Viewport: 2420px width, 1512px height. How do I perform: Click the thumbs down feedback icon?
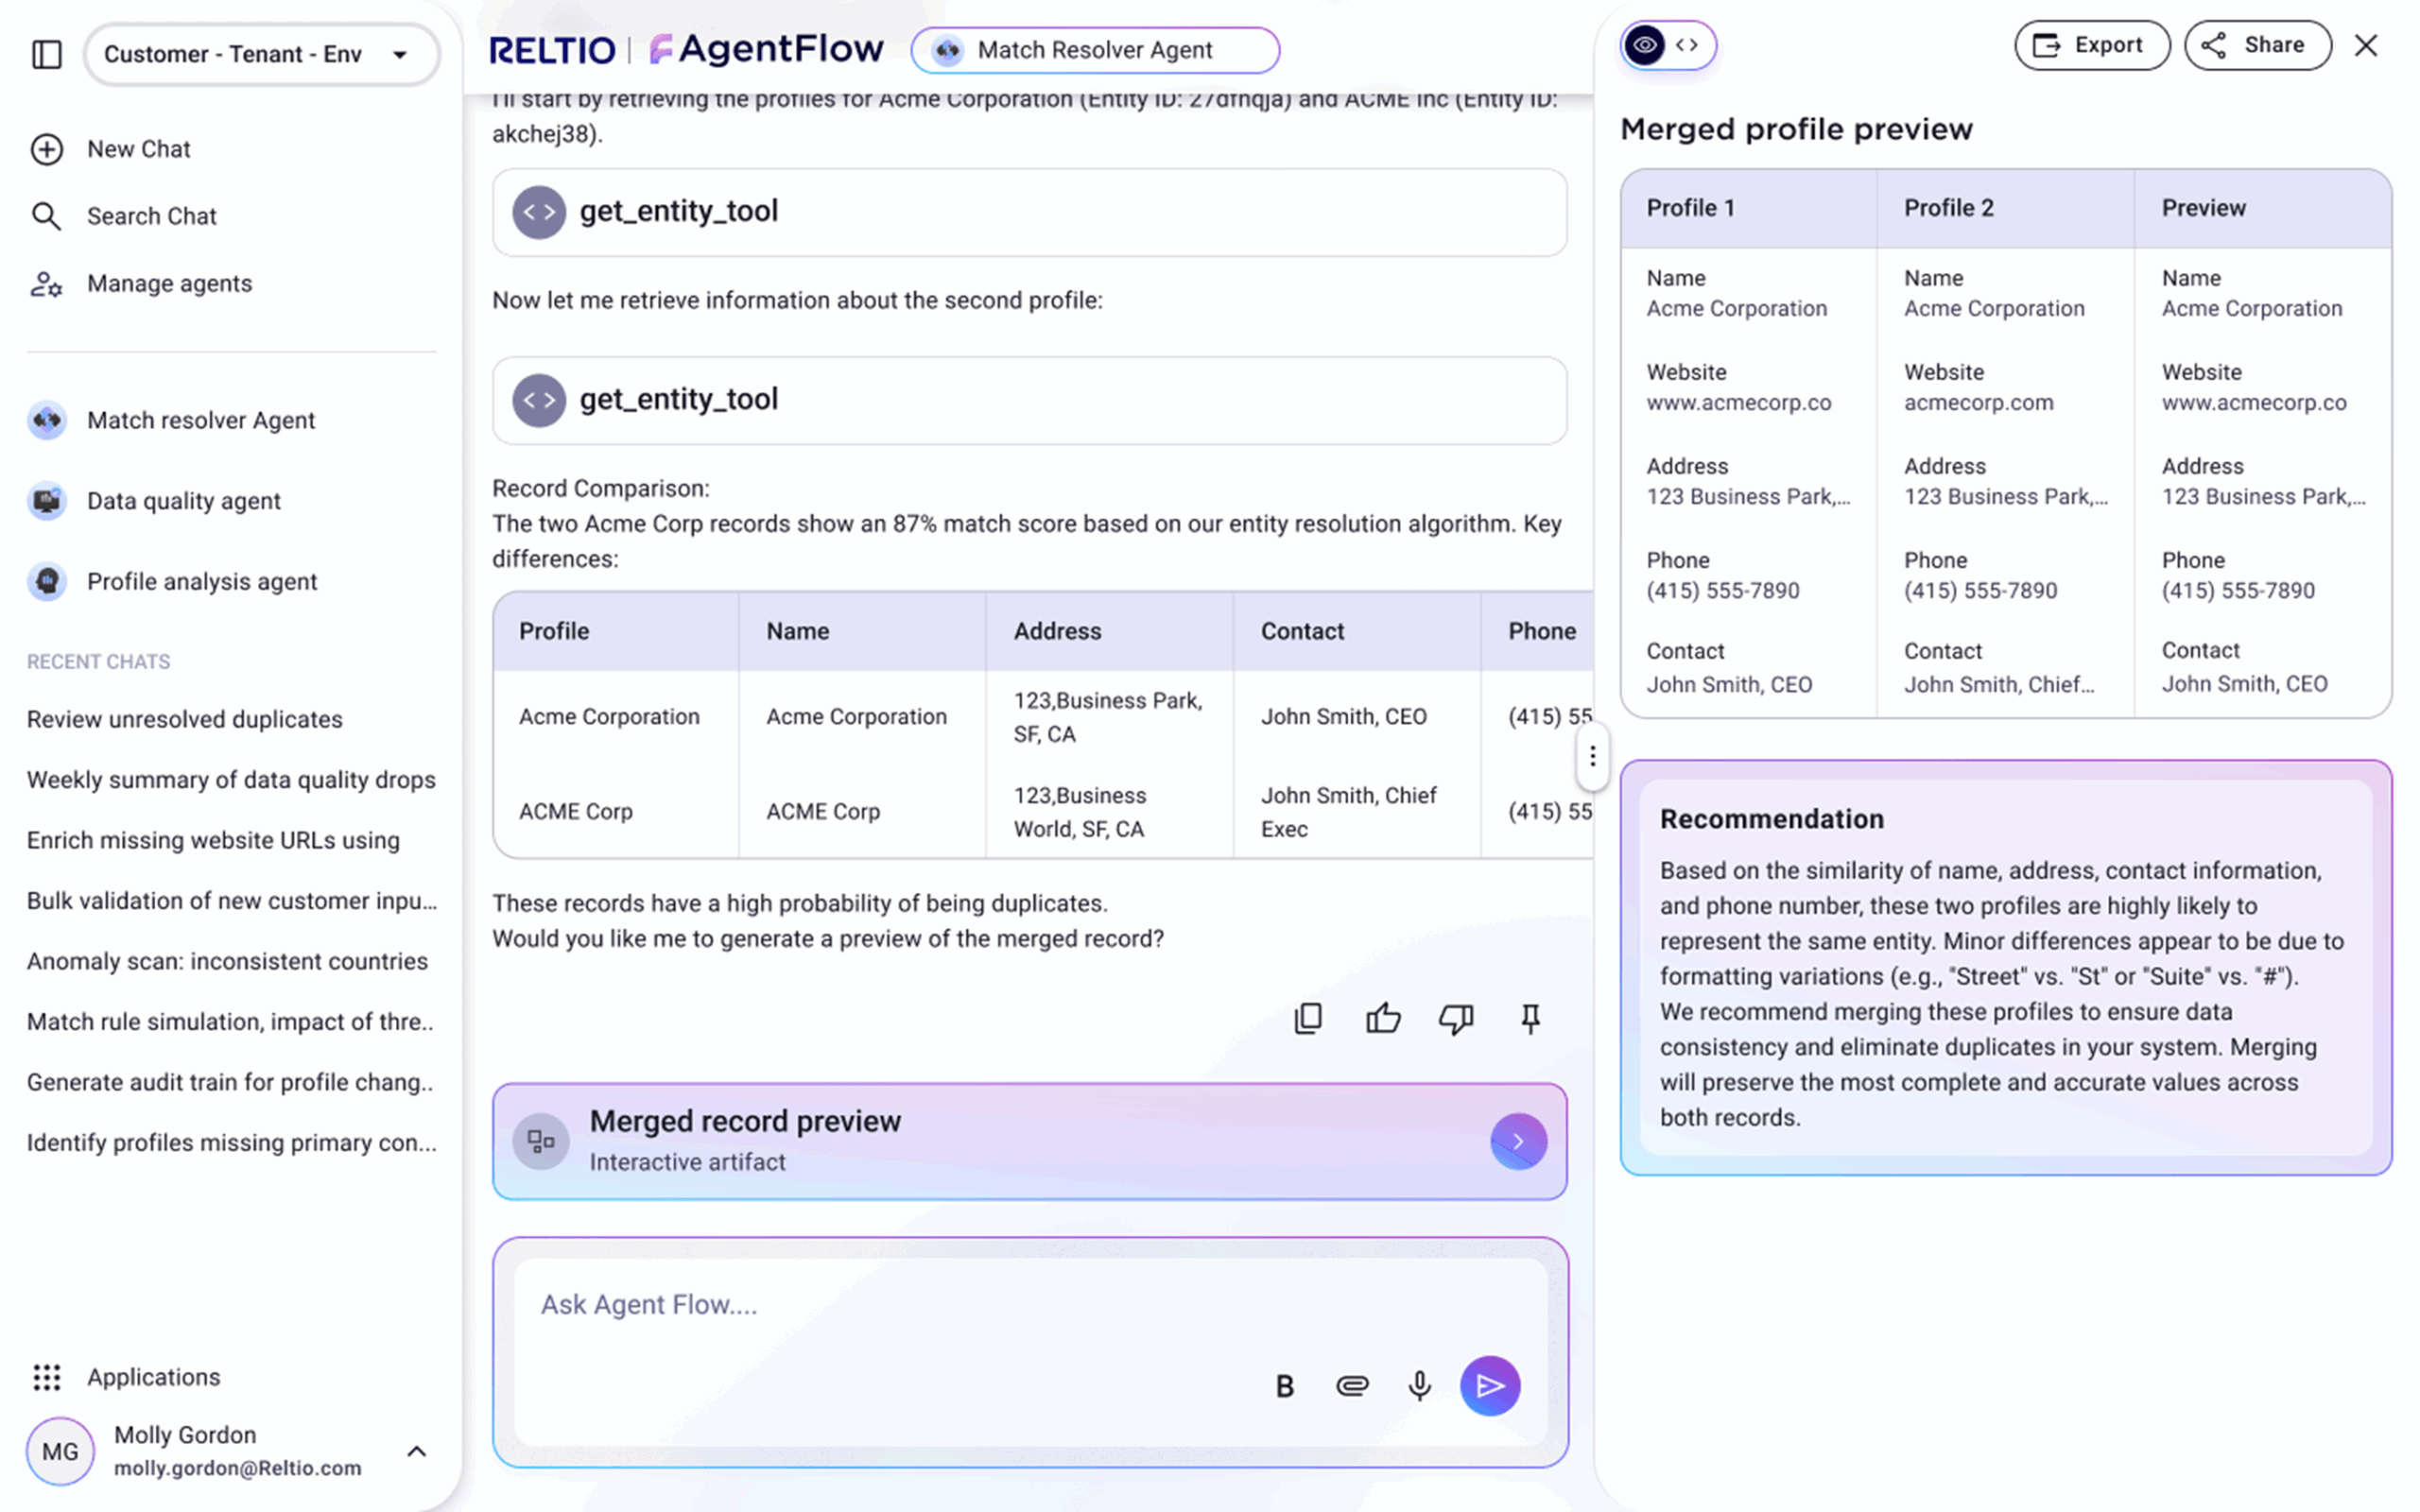(1456, 1018)
